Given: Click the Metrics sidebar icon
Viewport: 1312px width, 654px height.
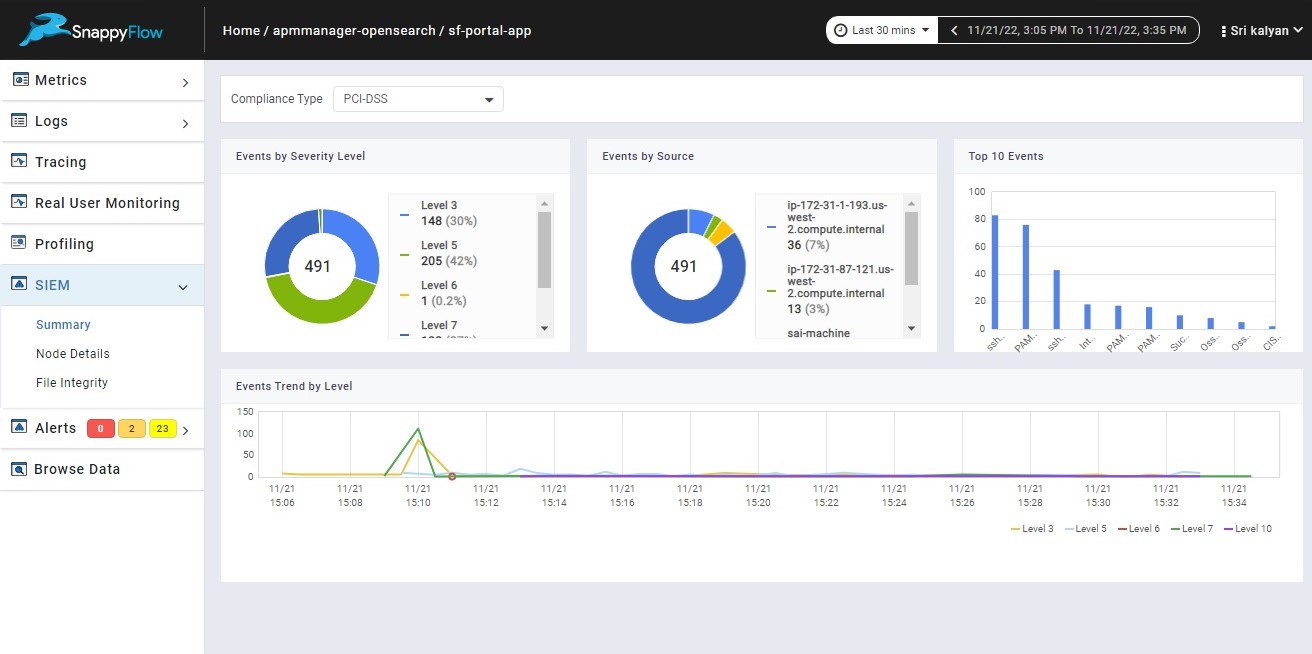Looking at the screenshot, I should point(20,80).
